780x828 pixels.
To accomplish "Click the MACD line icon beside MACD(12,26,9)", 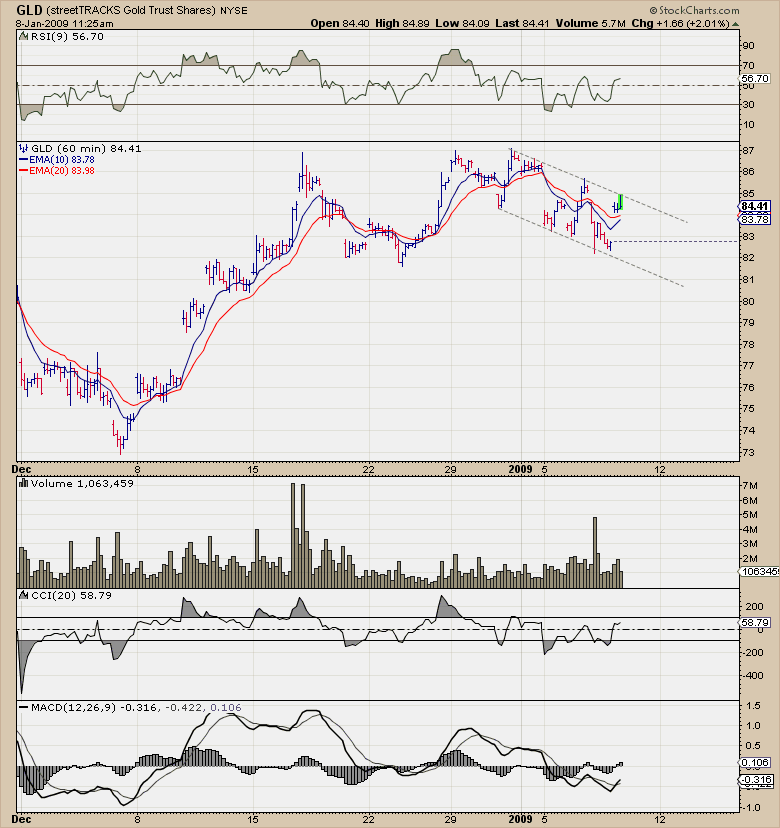I will pos(24,707).
